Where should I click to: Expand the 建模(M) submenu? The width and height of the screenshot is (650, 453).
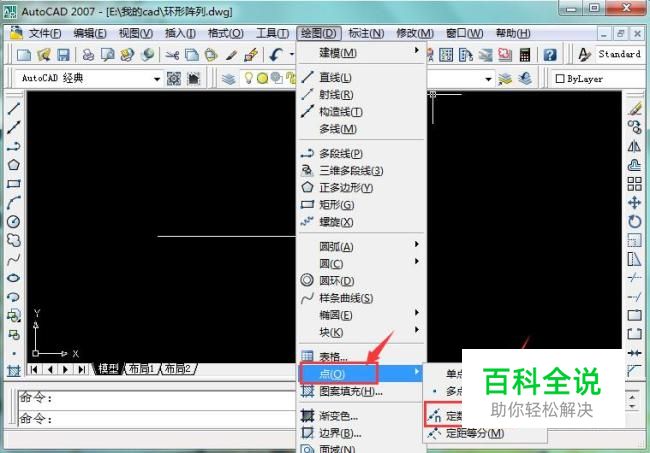pyautogui.click(x=361, y=53)
